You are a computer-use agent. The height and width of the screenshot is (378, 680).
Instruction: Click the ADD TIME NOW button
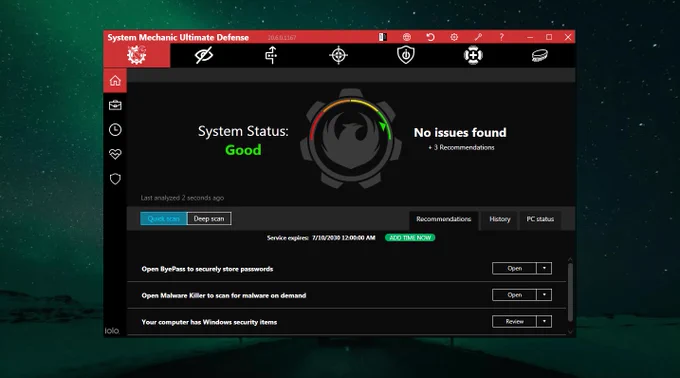click(x=410, y=238)
